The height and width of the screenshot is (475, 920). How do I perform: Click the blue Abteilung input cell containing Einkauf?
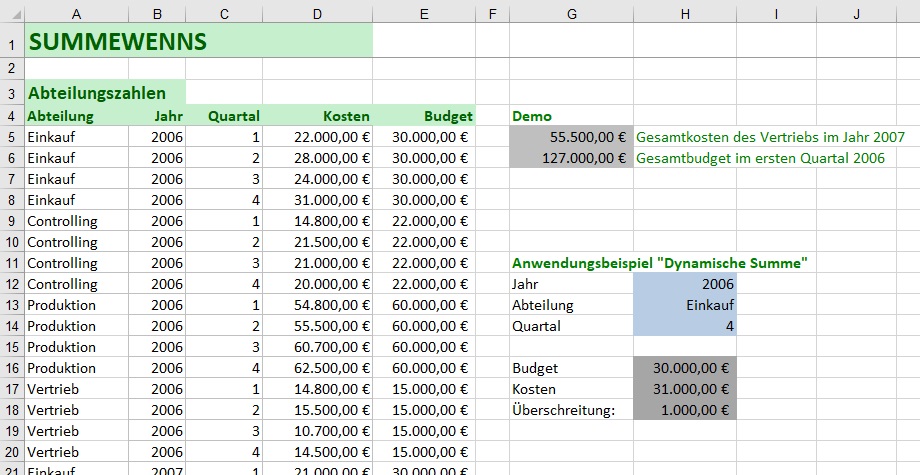(684, 305)
